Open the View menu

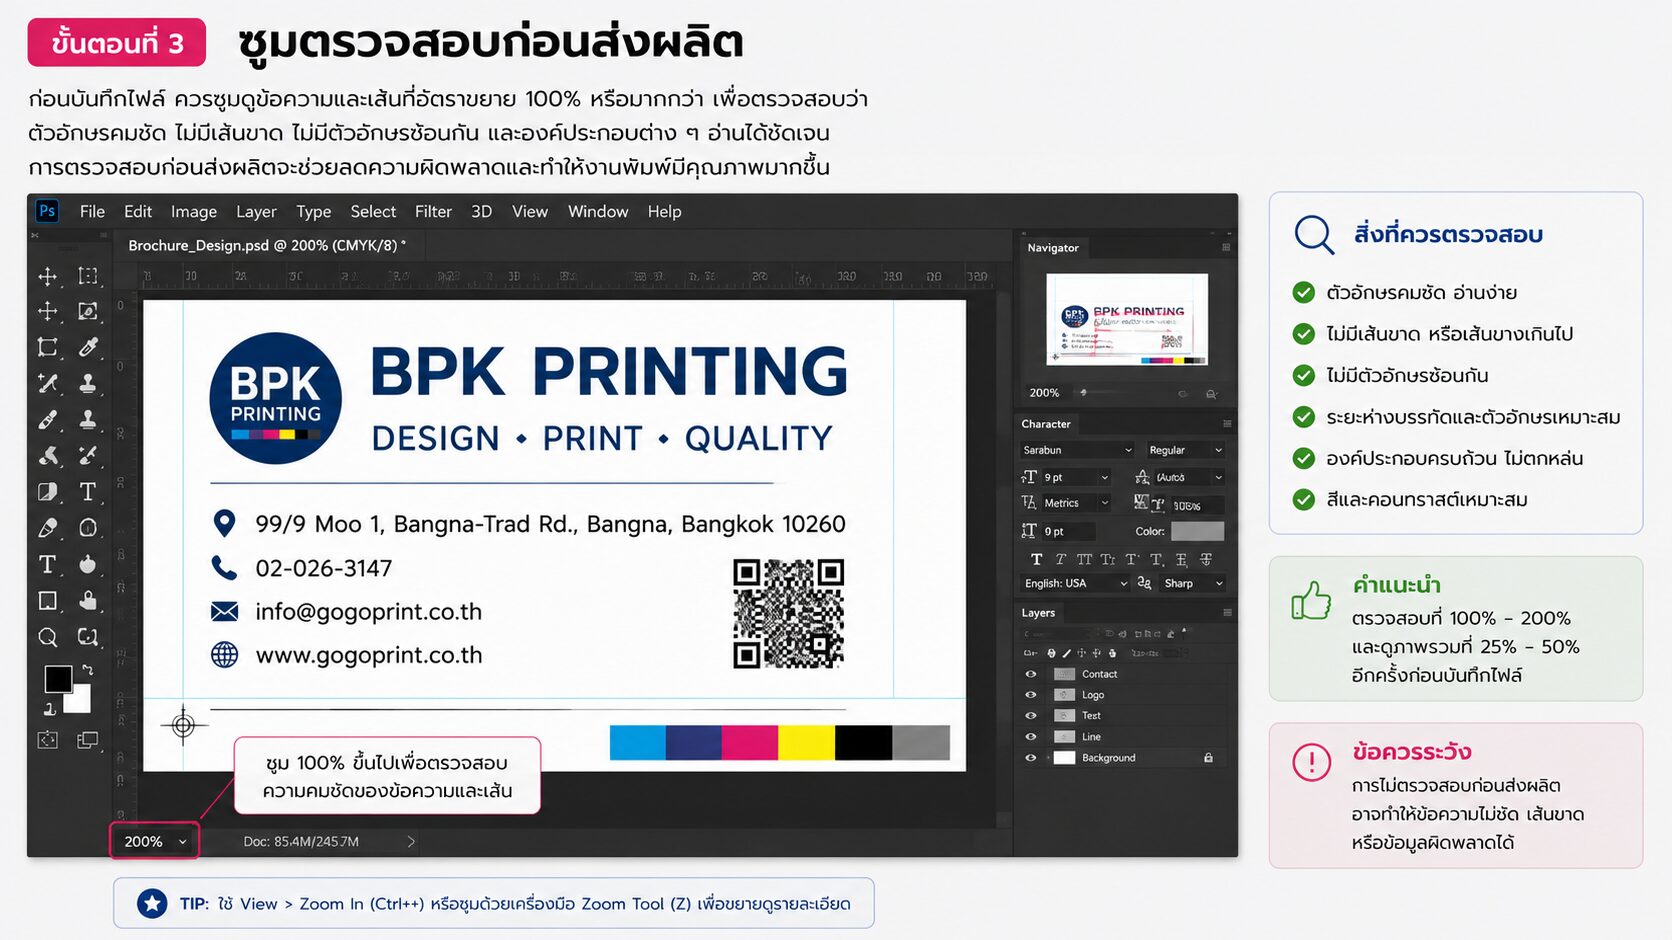(x=530, y=212)
